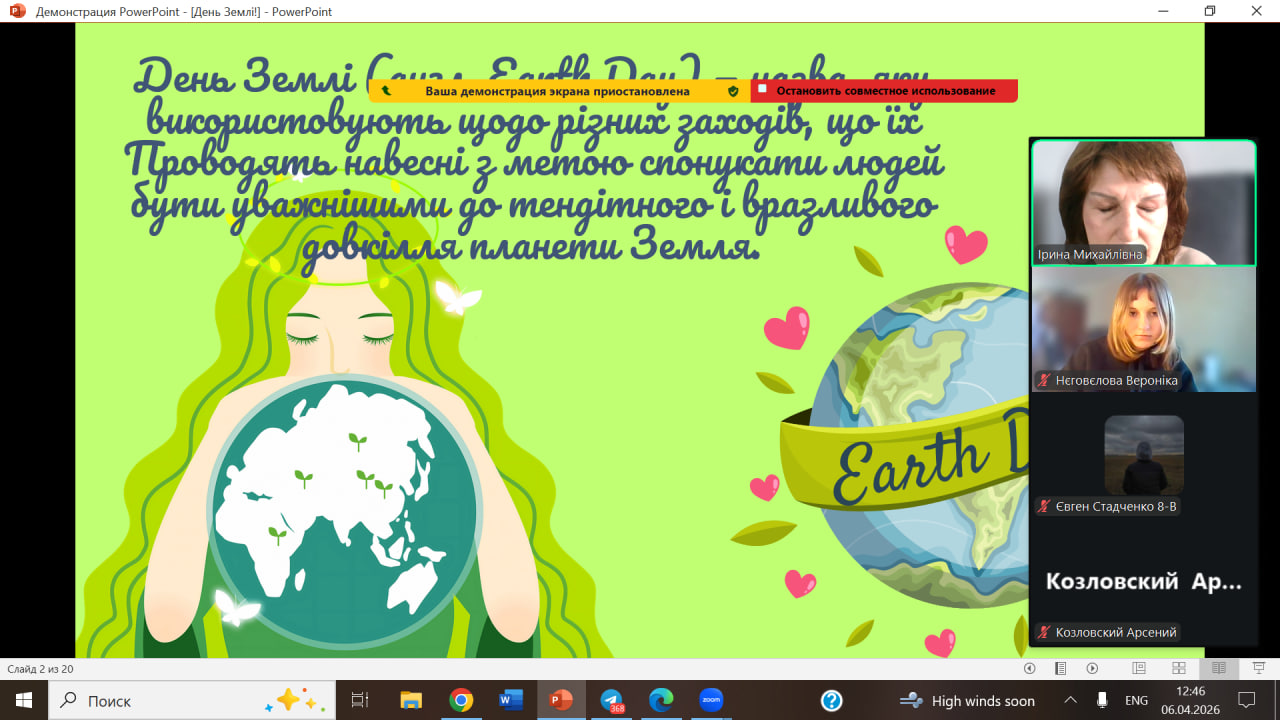Viewport: 1280px width, 720px height.
Task: Go to previous slide using status bar arrow
Action: coord(1029,668)
